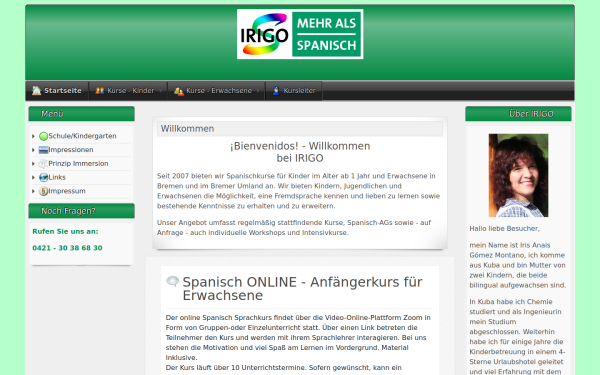Open the Schule/Kindergarten link
Image resolution: width=600 pixels, height=375 pixels.
(x=82, y=136)
